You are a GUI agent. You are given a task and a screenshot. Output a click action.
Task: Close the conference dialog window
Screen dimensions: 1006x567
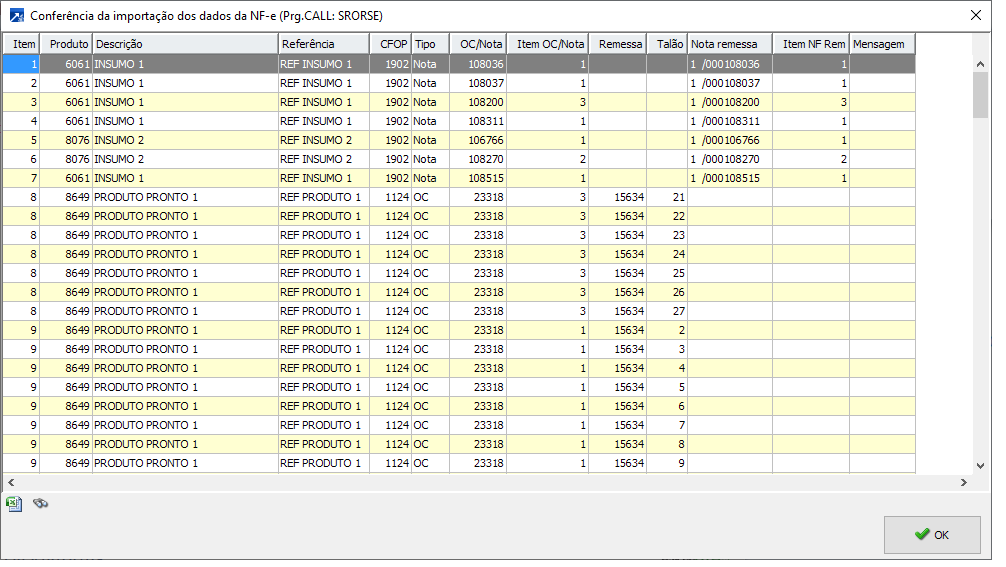coord(975,15)
